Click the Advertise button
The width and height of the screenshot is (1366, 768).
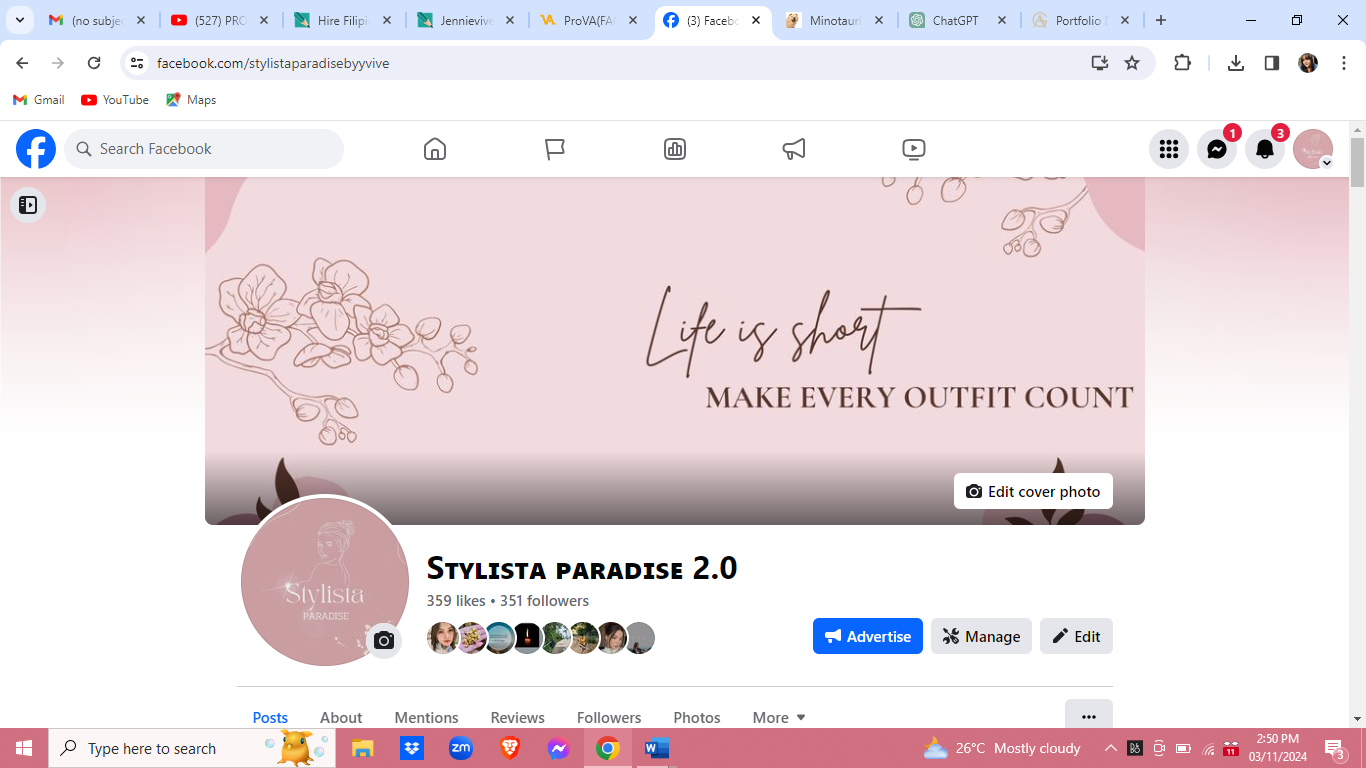(868, 636)
